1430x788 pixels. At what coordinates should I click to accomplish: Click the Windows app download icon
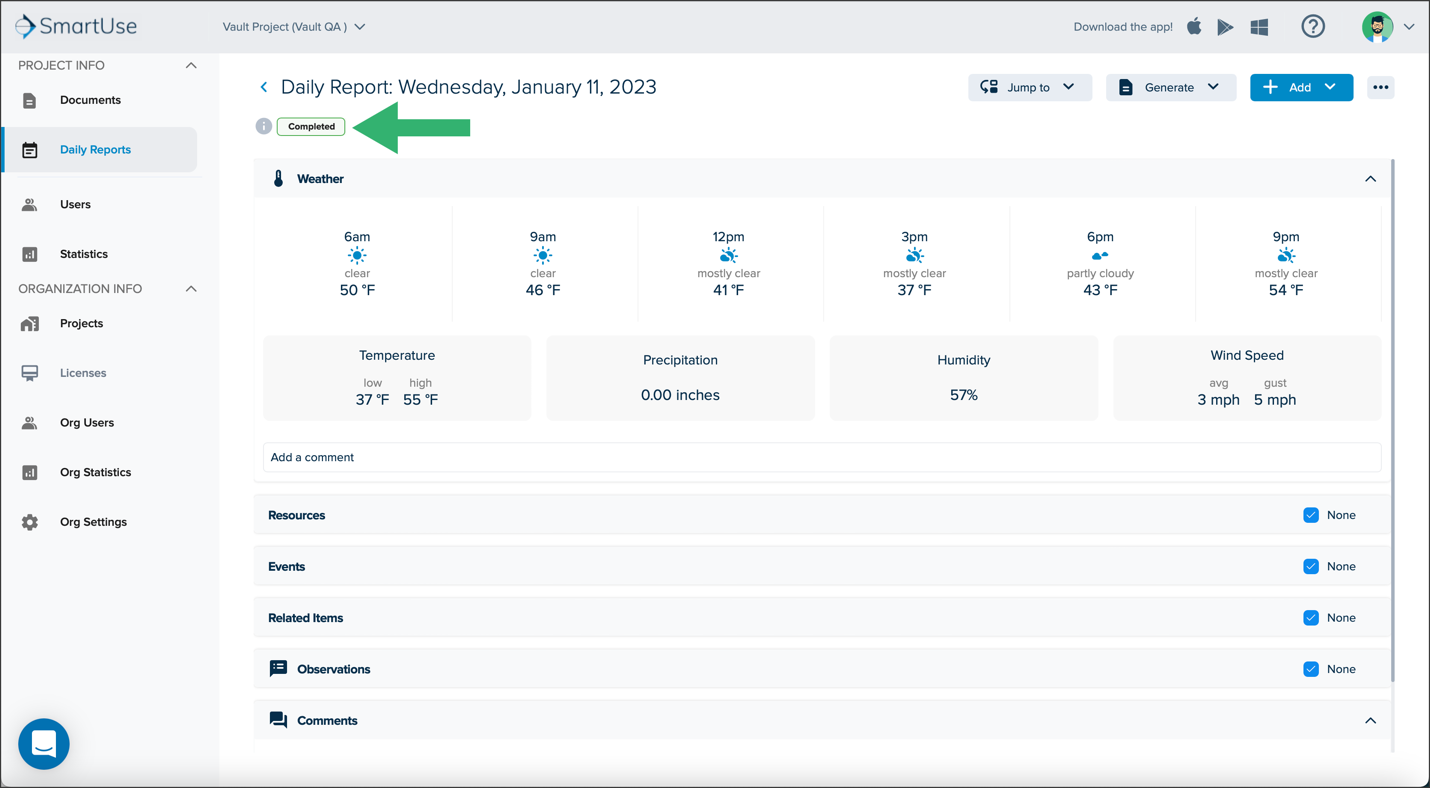point(1260,27)
